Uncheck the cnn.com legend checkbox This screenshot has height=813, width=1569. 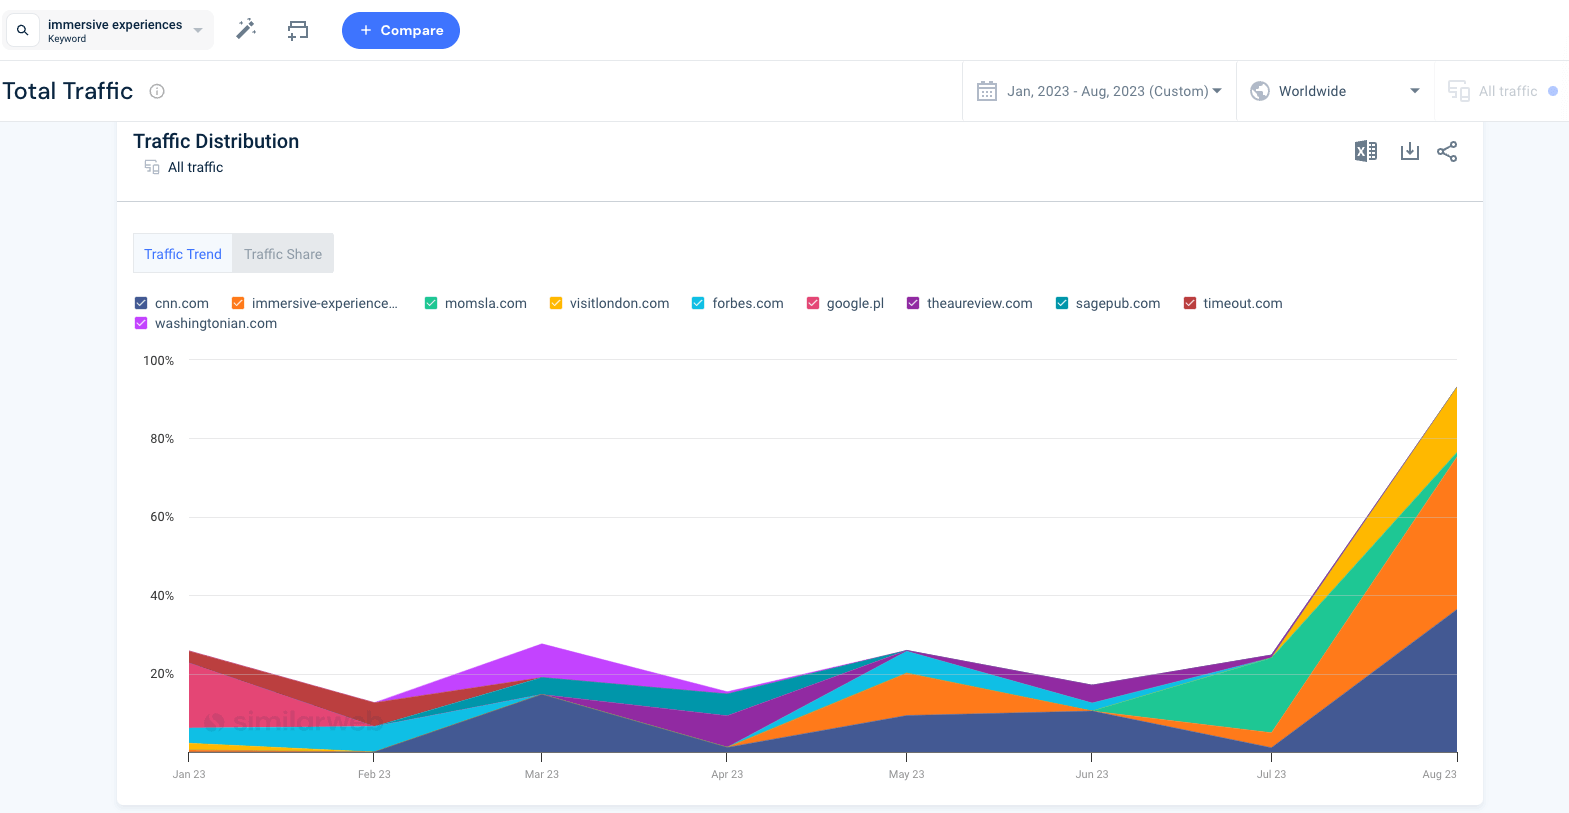141,303
